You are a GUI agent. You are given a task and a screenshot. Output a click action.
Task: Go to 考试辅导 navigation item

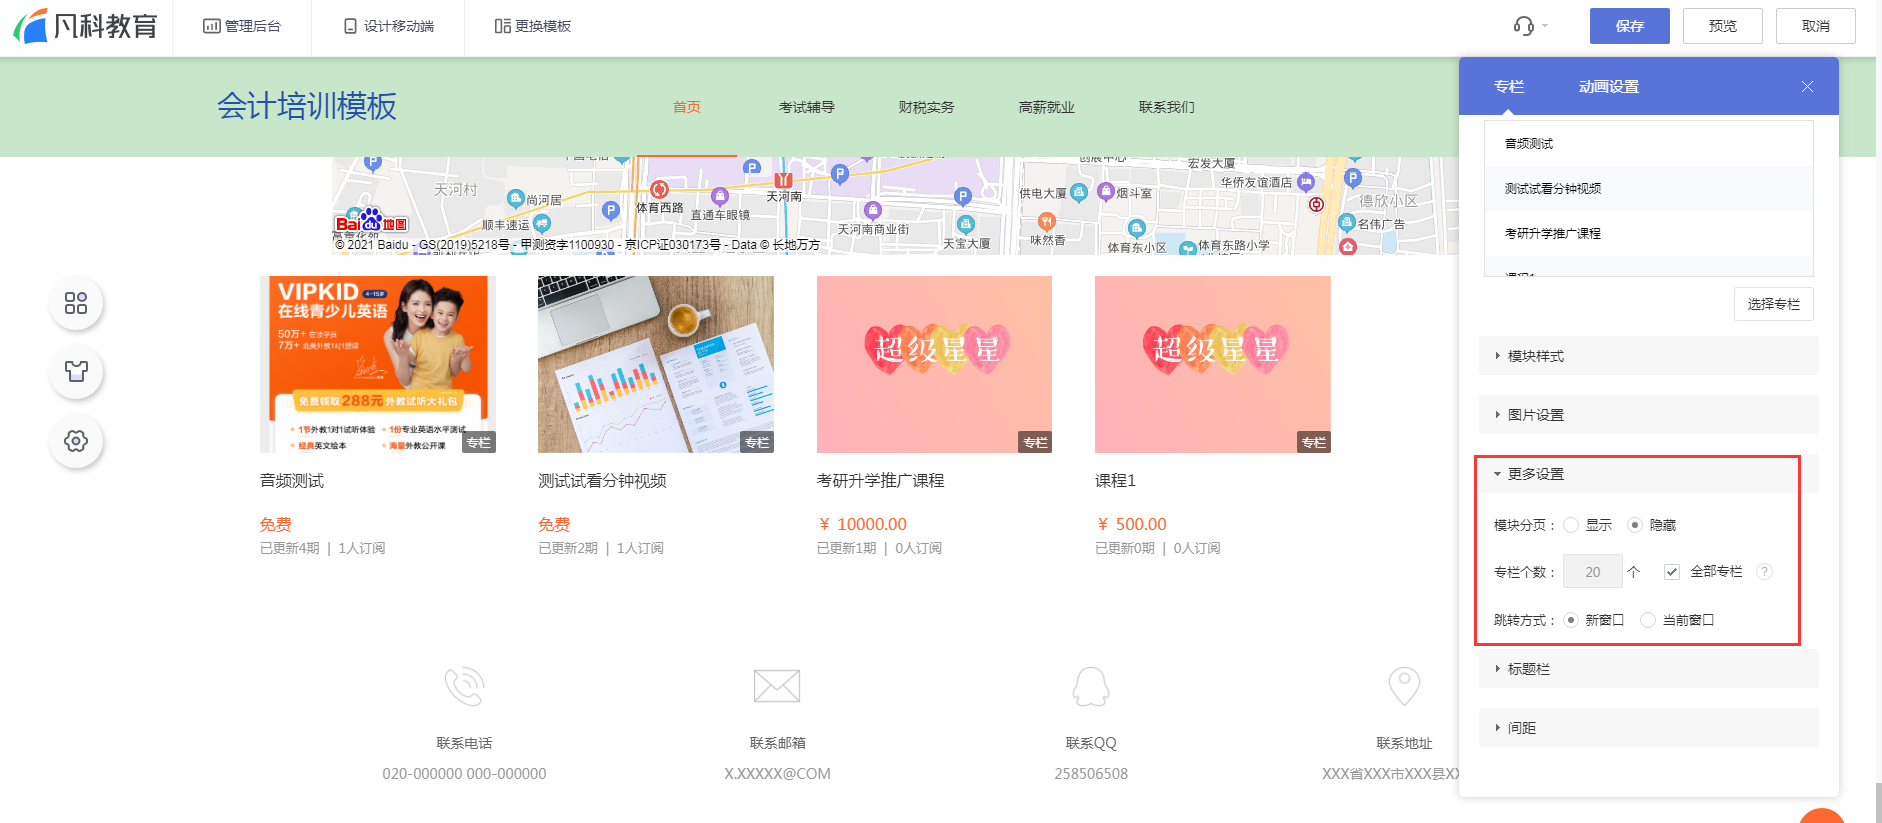(807, 107)
